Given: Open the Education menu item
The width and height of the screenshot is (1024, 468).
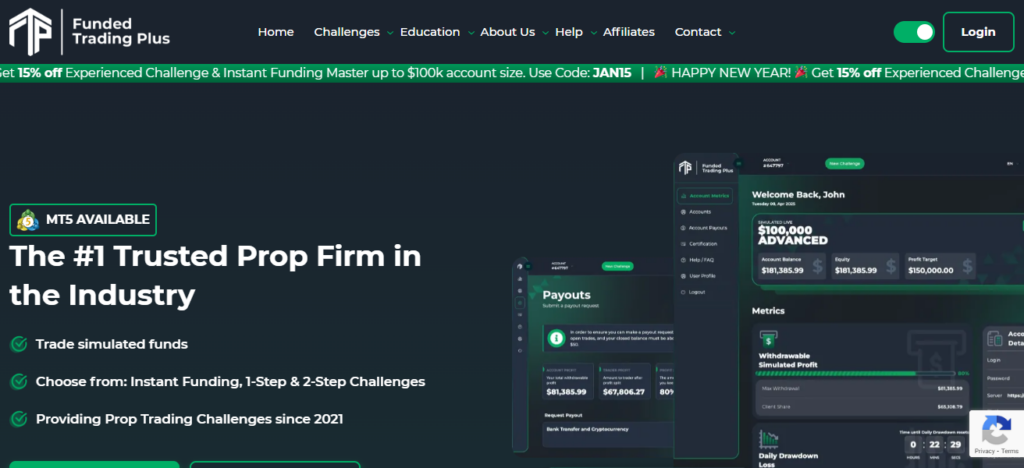Looking at the screenshot, I should click(x=430, y=32).
